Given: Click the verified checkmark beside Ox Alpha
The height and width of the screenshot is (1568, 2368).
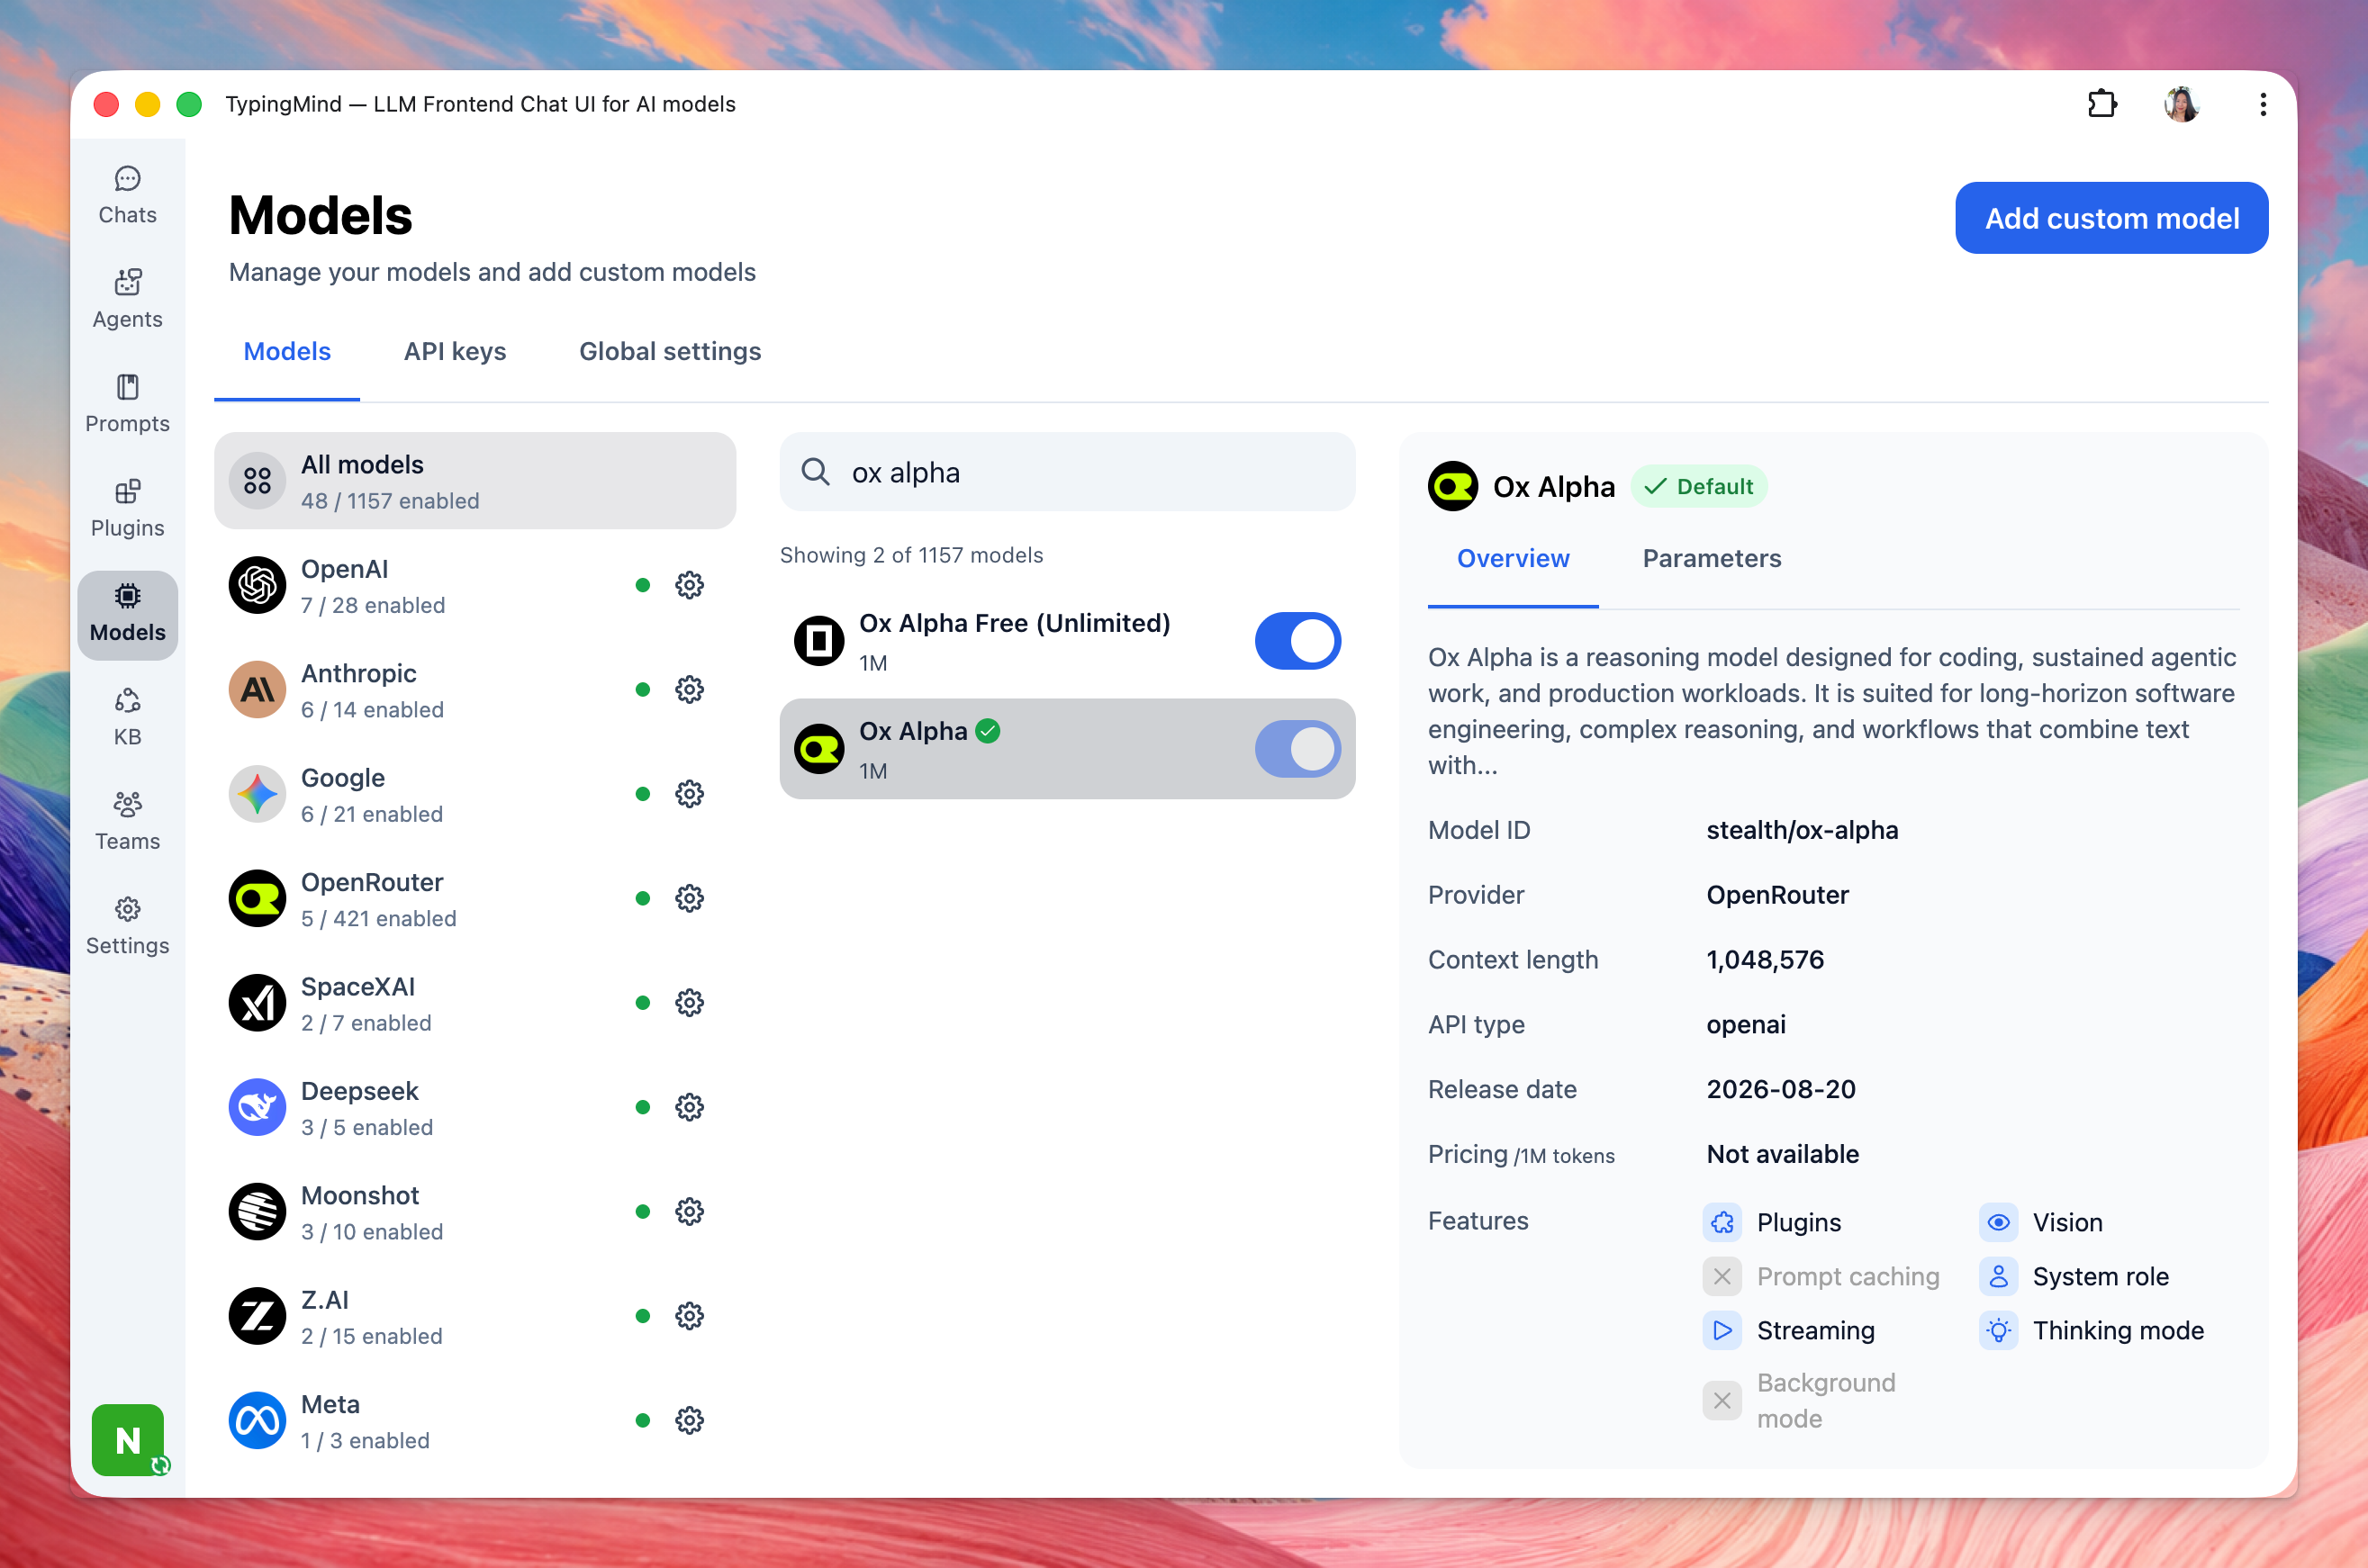Looking at the screenshot, I should click(988, 731).
